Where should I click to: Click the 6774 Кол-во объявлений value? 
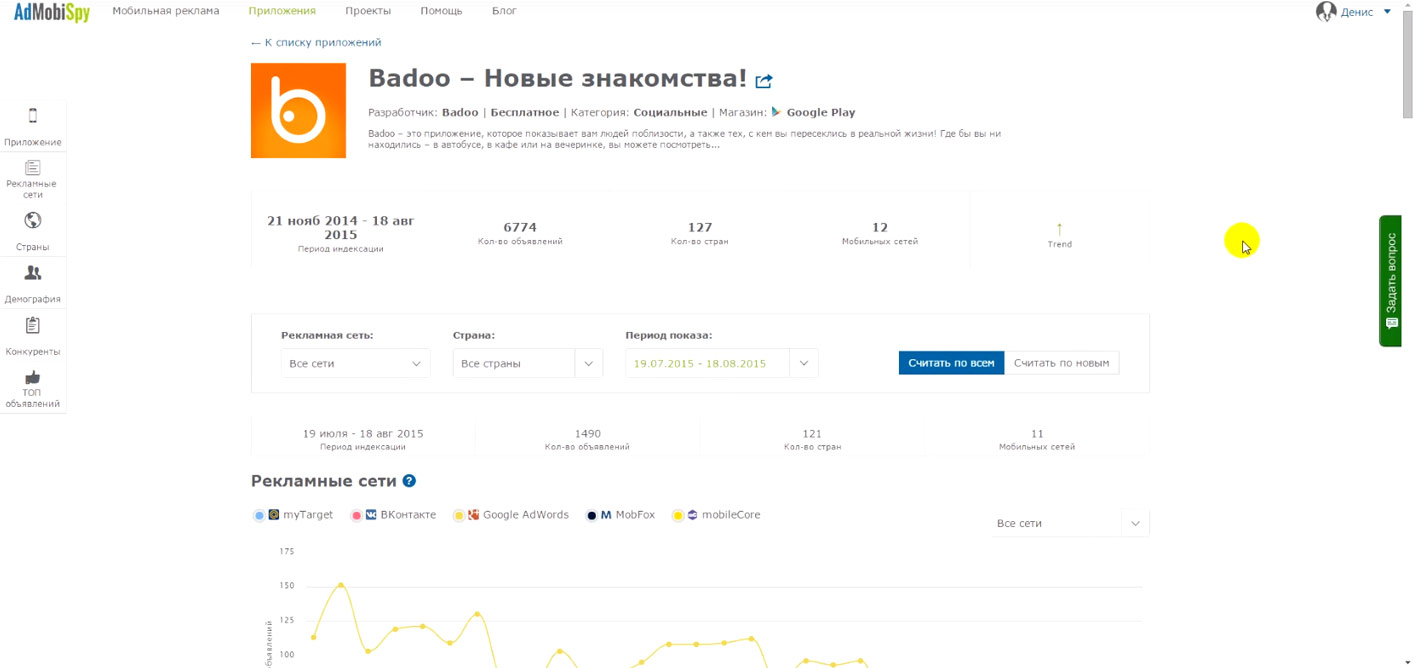point(520,227)
